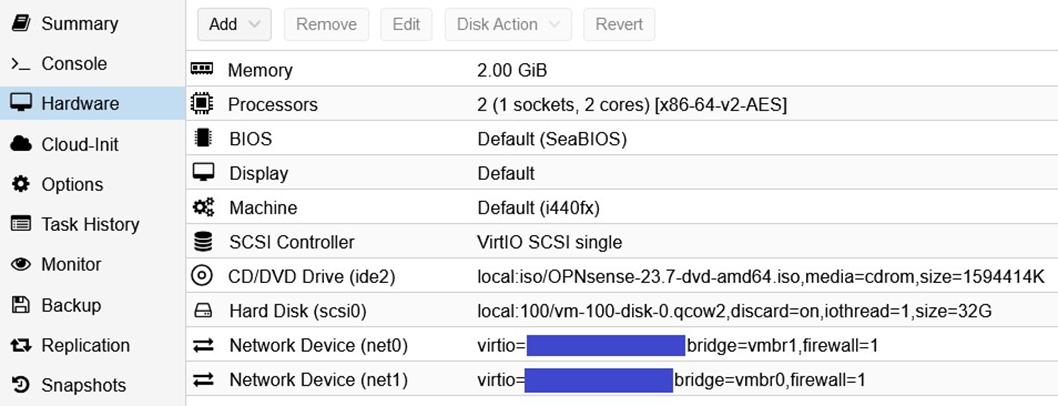The image size is (1058, 406).
Task: Click the Hard Disk drive icon
Action: 203,311
